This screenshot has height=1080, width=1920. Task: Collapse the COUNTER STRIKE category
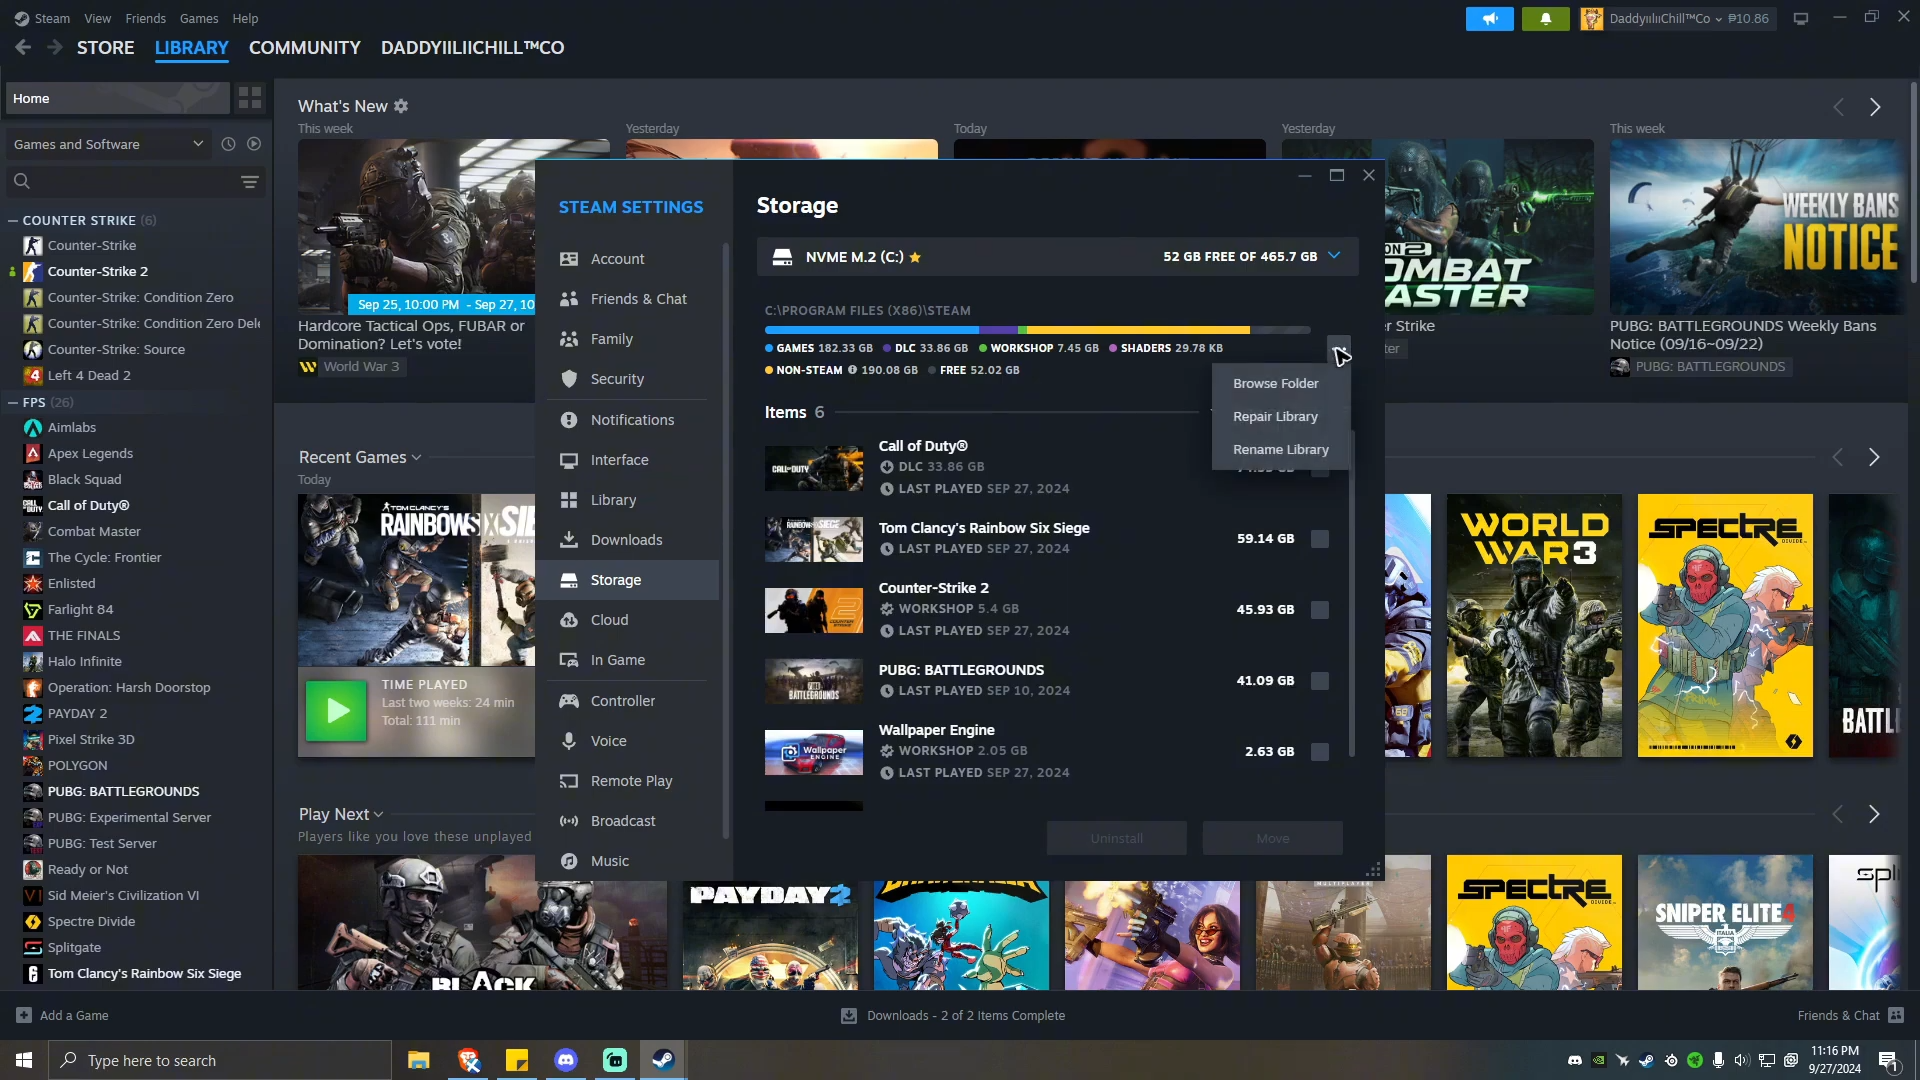coord(13,220)
